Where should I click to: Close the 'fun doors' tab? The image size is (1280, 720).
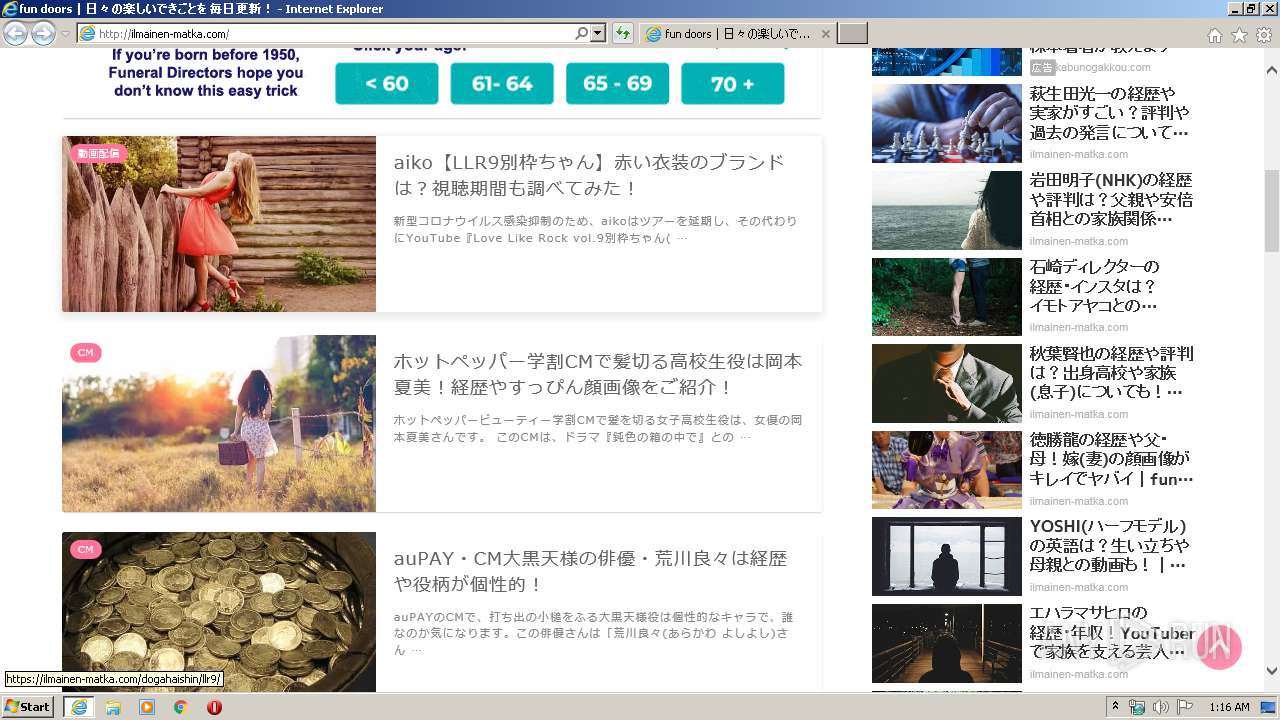click(826, 34)
